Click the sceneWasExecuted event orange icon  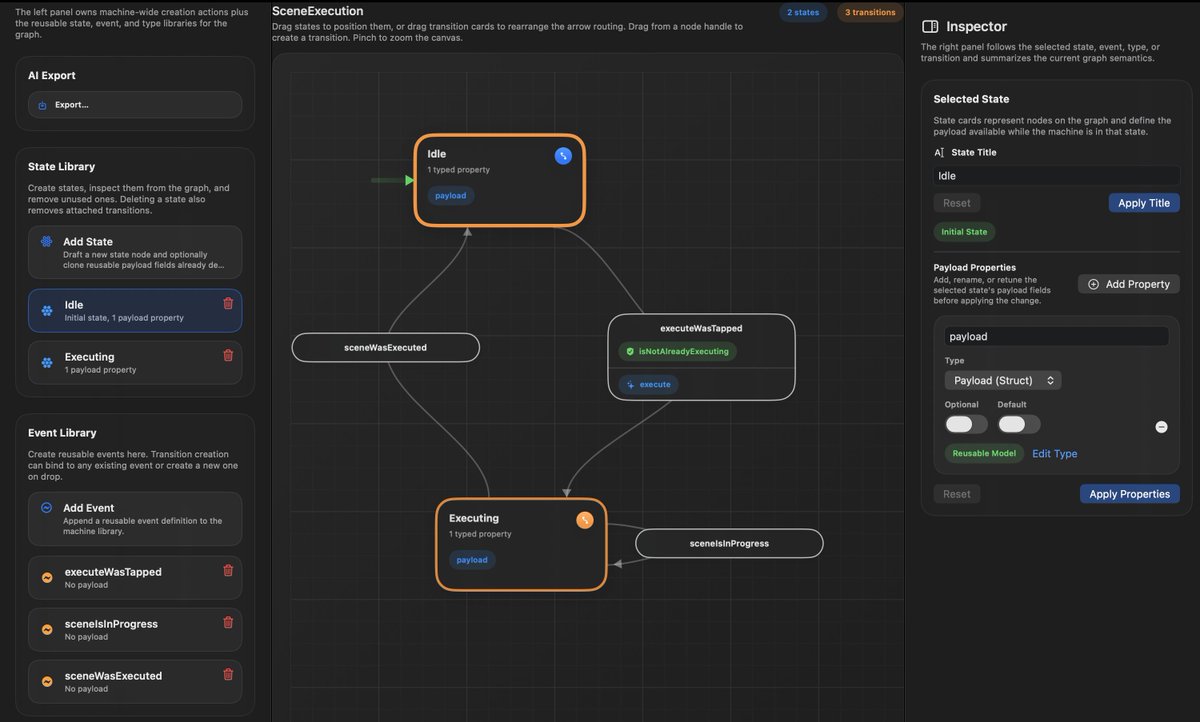pos(46,682)
